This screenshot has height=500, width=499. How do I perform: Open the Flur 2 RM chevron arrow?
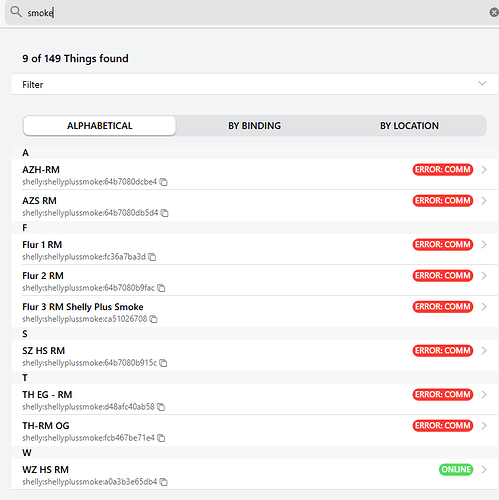pos(484,276)
